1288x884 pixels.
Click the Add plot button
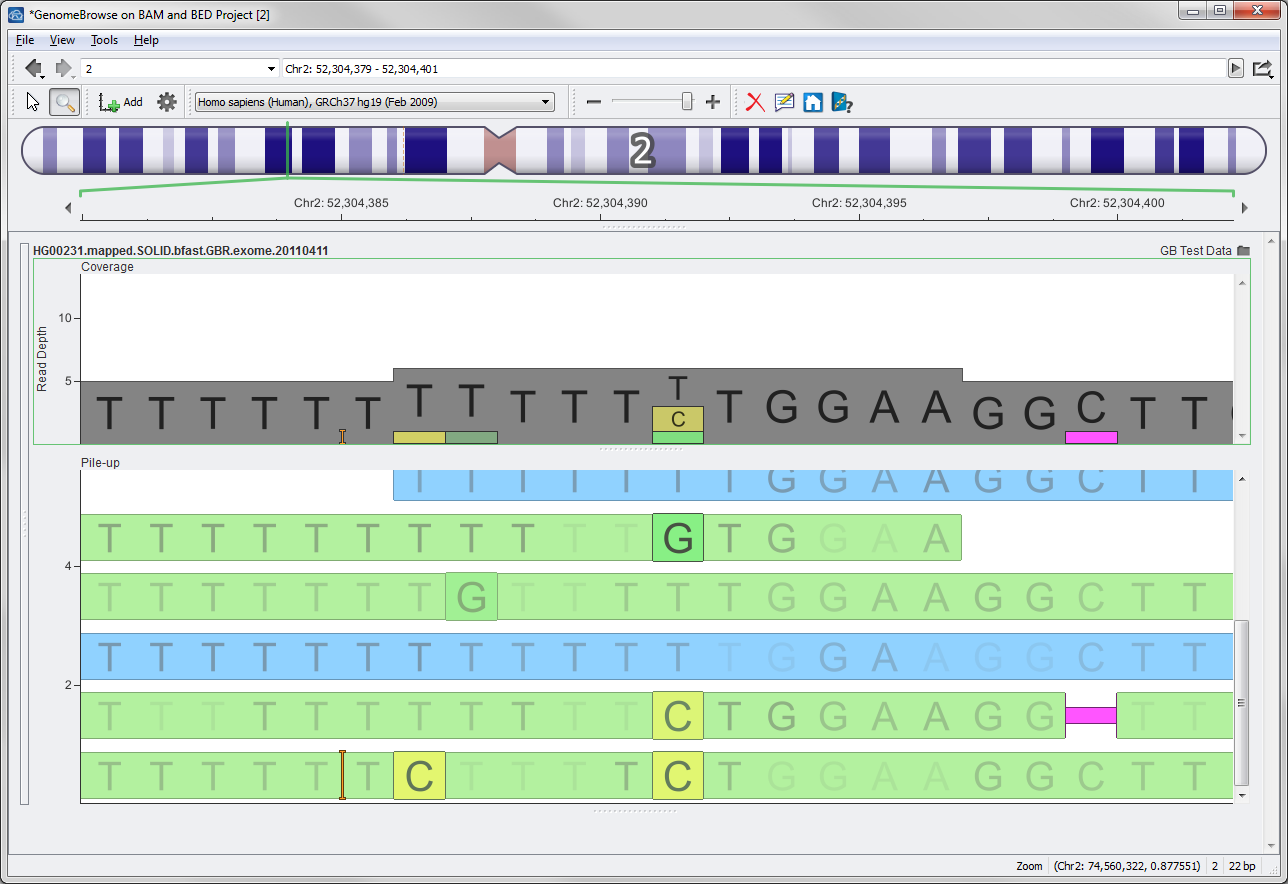pos(121,102)
